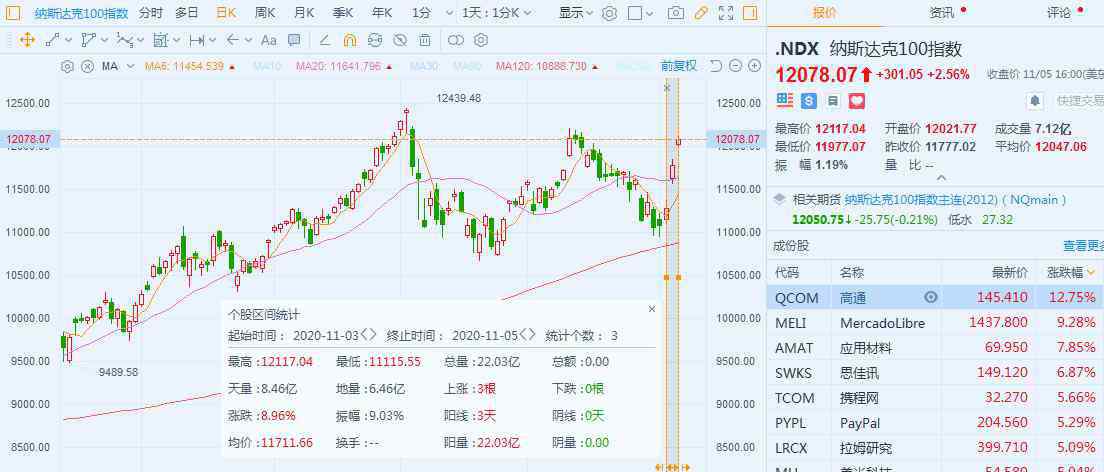Open drawing toolbar settings gear
Viewport: 1104px width, 472px height.
[482, 40]
